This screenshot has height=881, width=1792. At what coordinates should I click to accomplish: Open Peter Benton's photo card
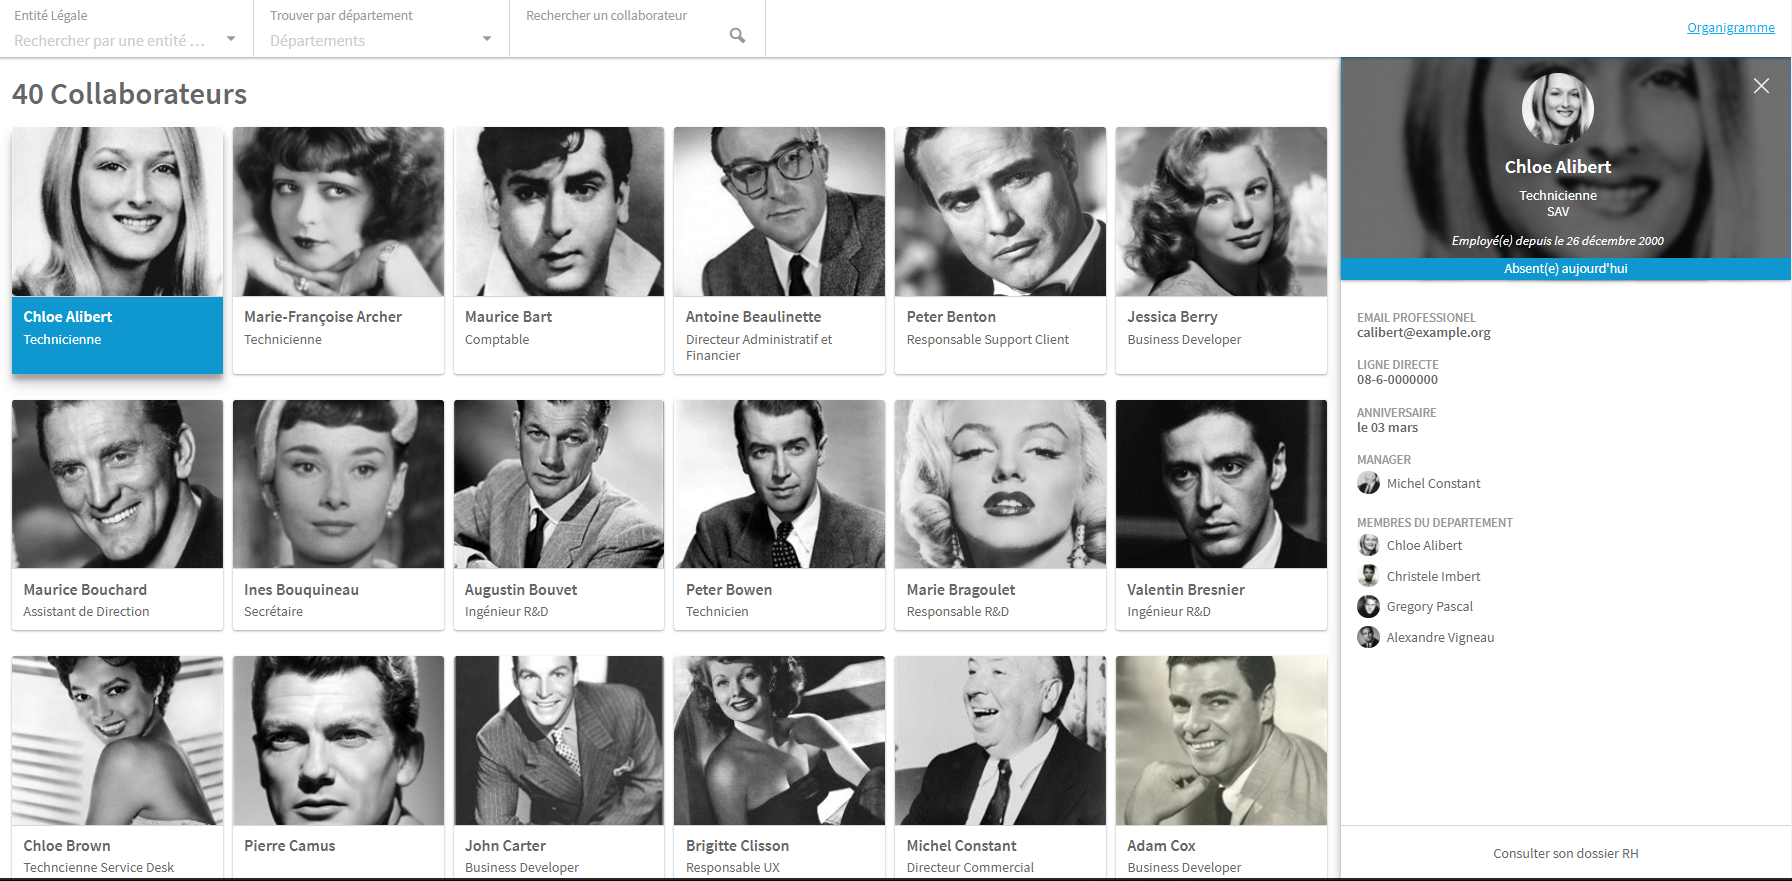click(x=1000, y=250)
